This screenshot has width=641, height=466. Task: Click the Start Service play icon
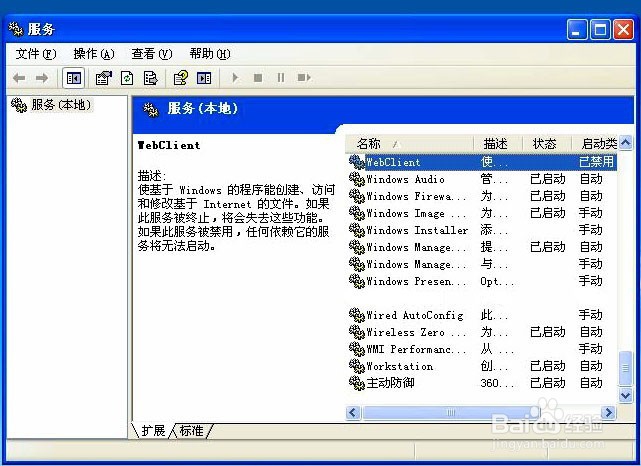tap(235, 77)
